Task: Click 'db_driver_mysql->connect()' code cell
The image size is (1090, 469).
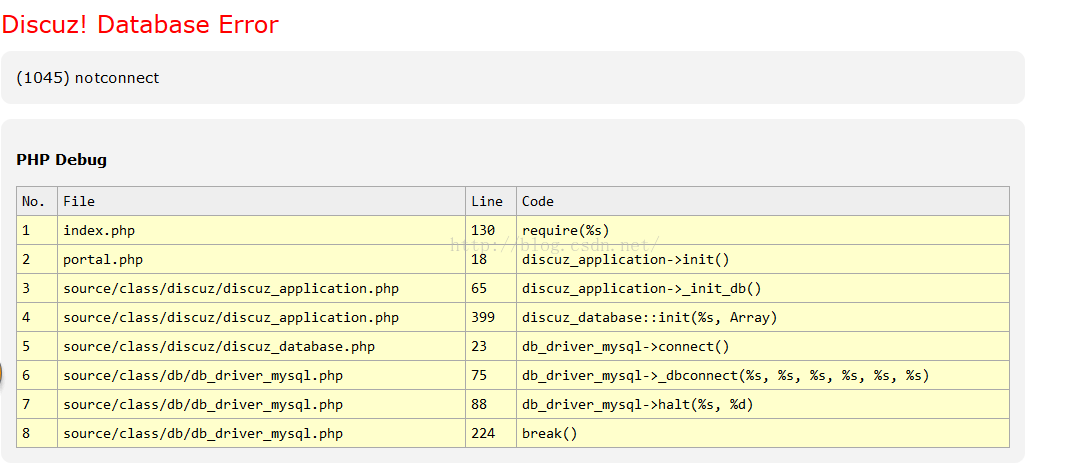Action: (x=763, y=347)
